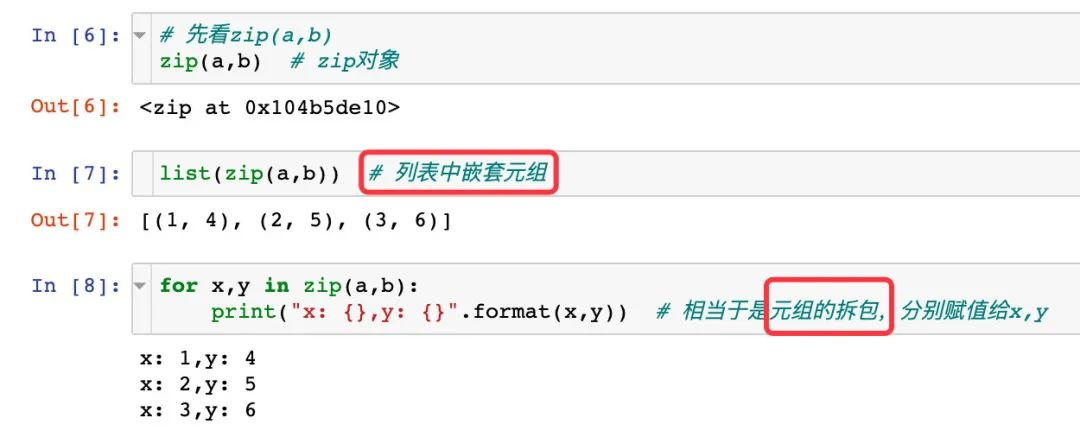Click the In [8] cell prompt
1080x437 pixels.
coord(75,286)
